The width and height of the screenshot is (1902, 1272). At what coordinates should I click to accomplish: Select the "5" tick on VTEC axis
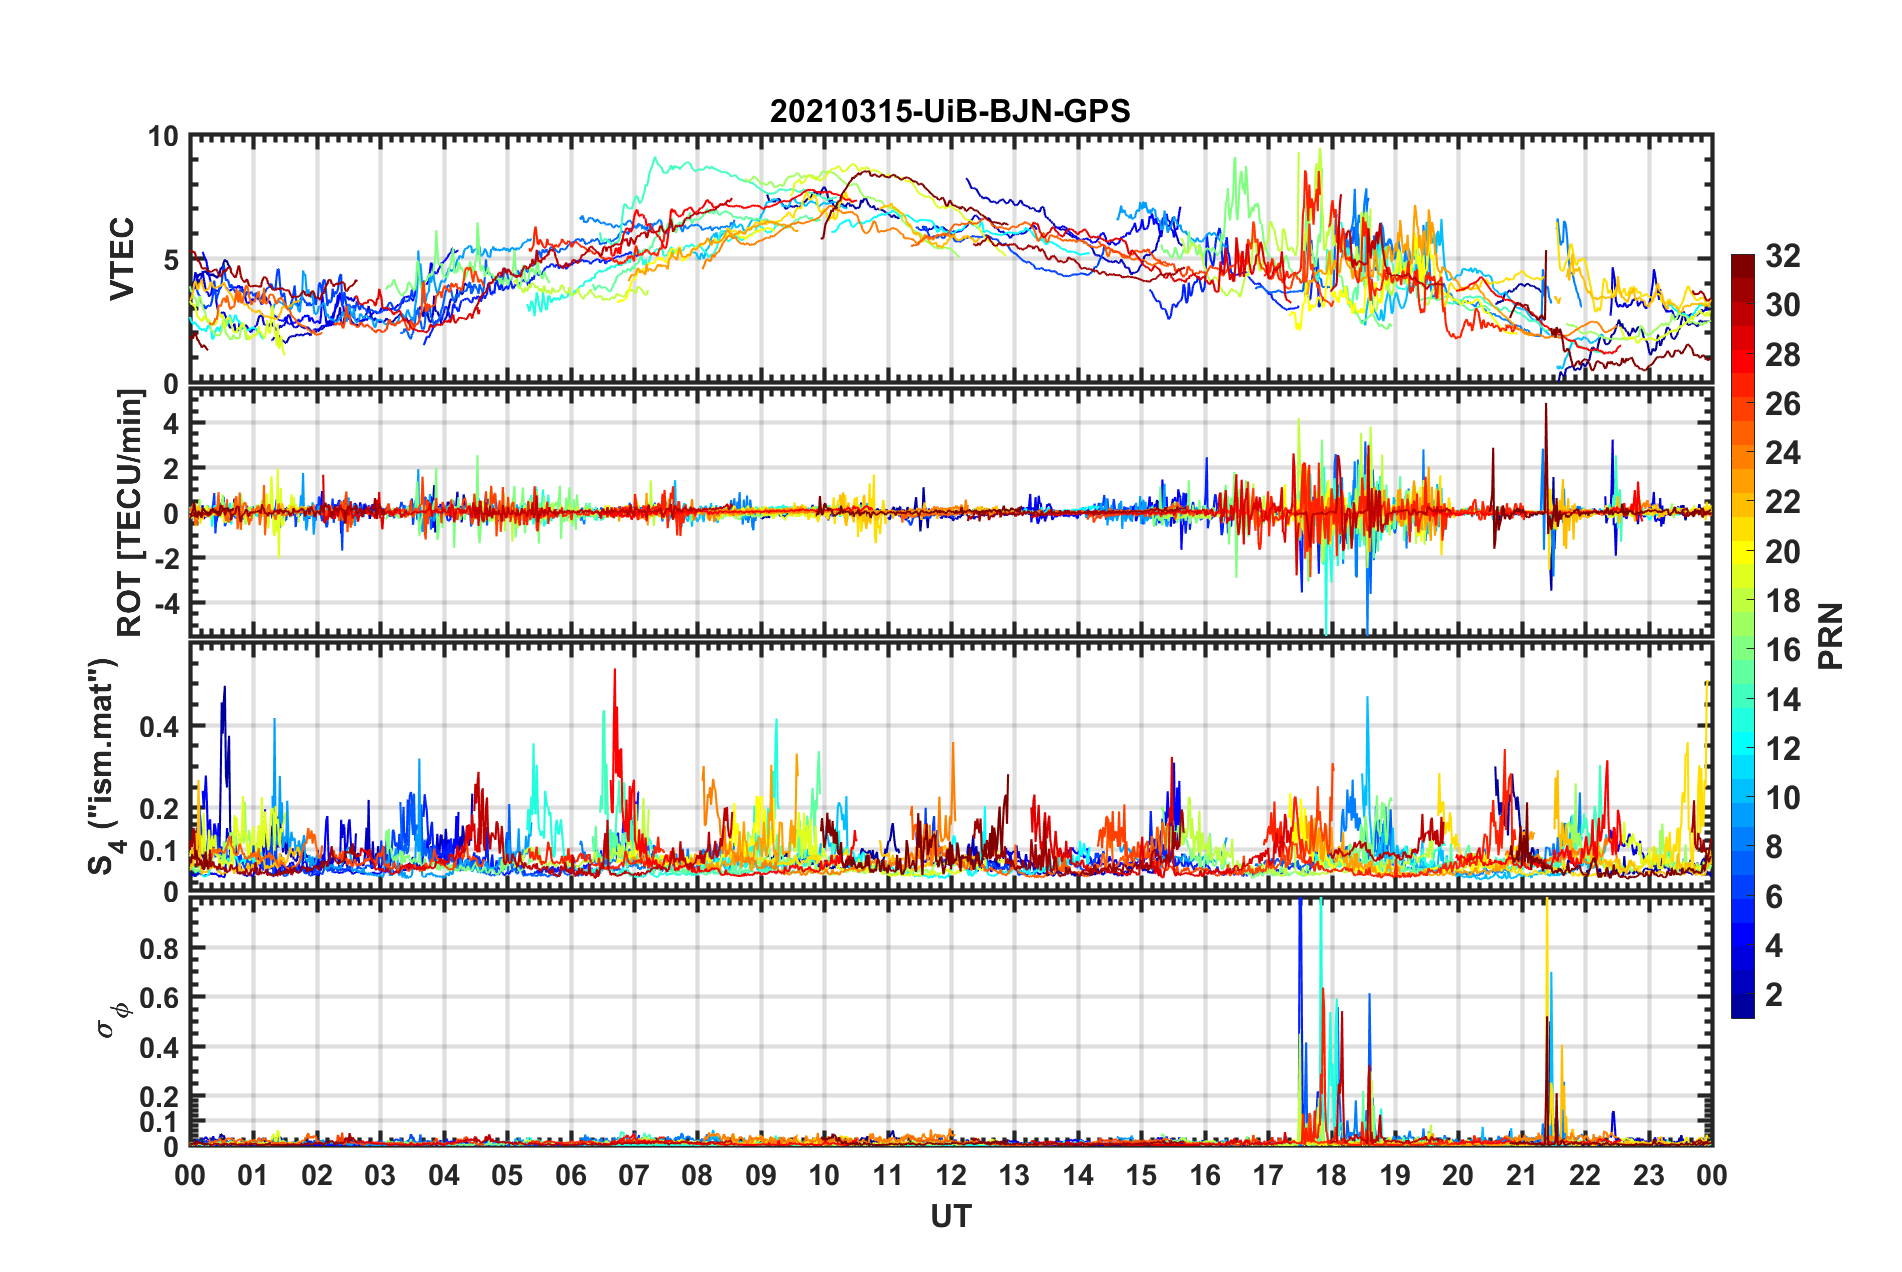pos(170,261)
